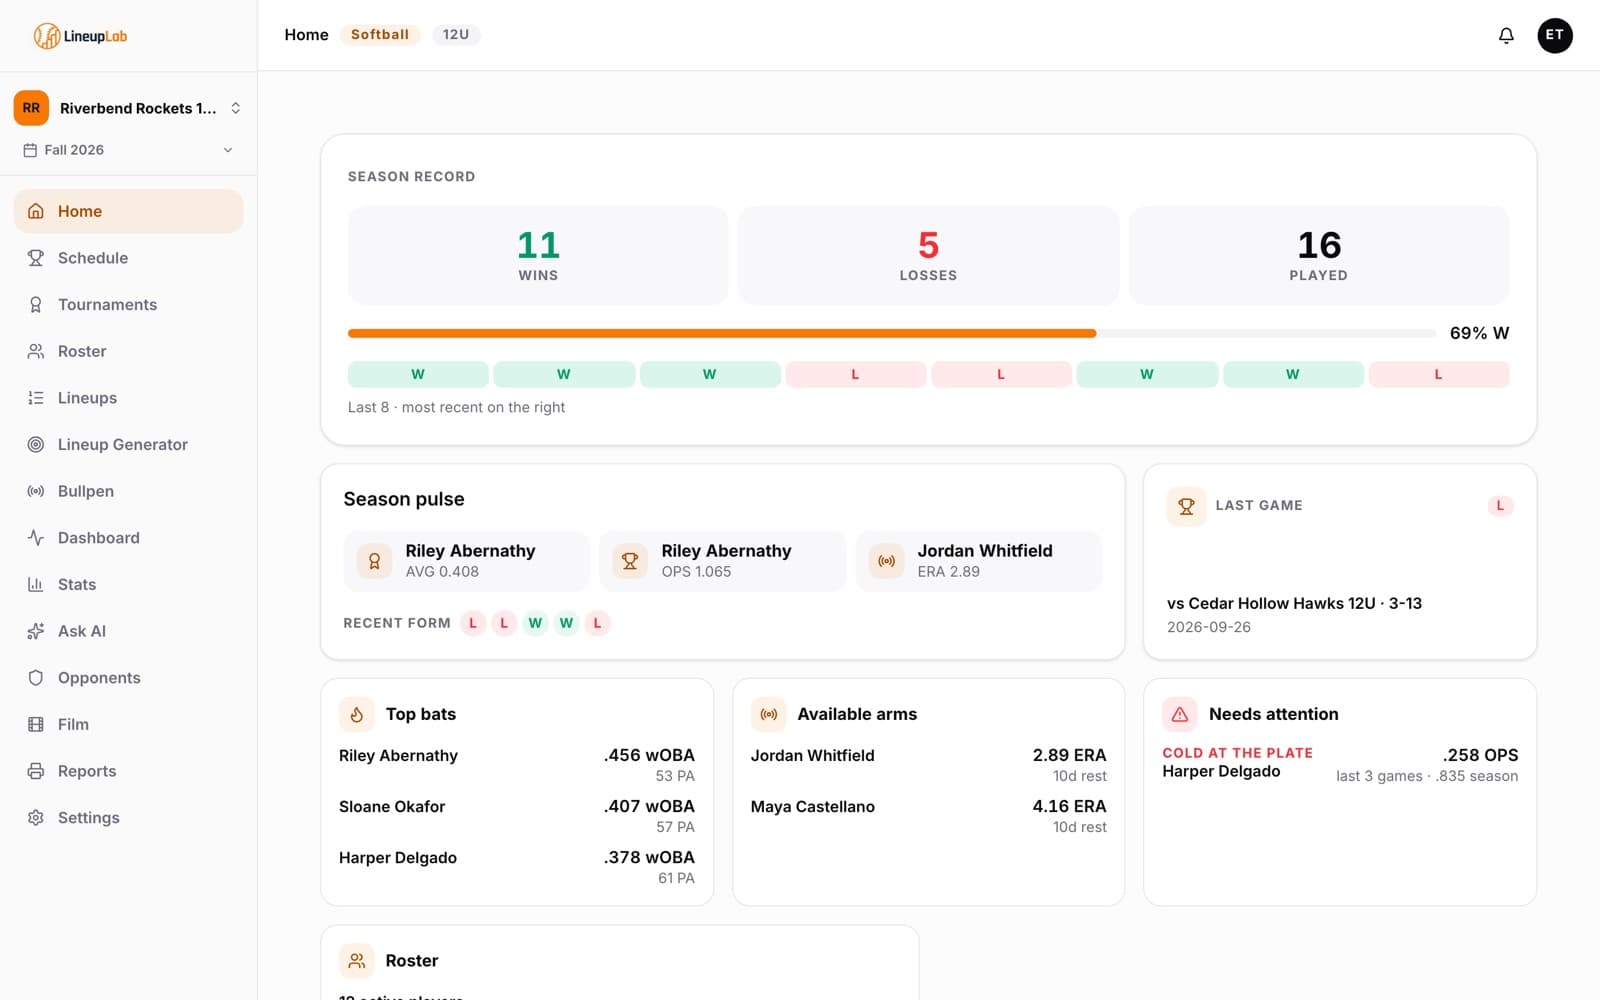Click the Reports printer icon
This screenshot has height=1000, width=1600.
tap(36, 771)
